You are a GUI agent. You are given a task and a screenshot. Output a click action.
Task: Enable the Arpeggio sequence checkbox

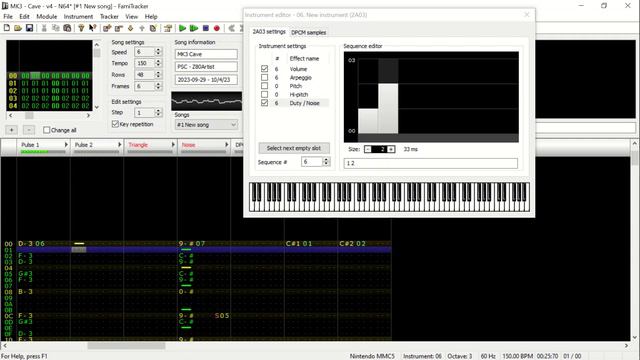point(264,77)
